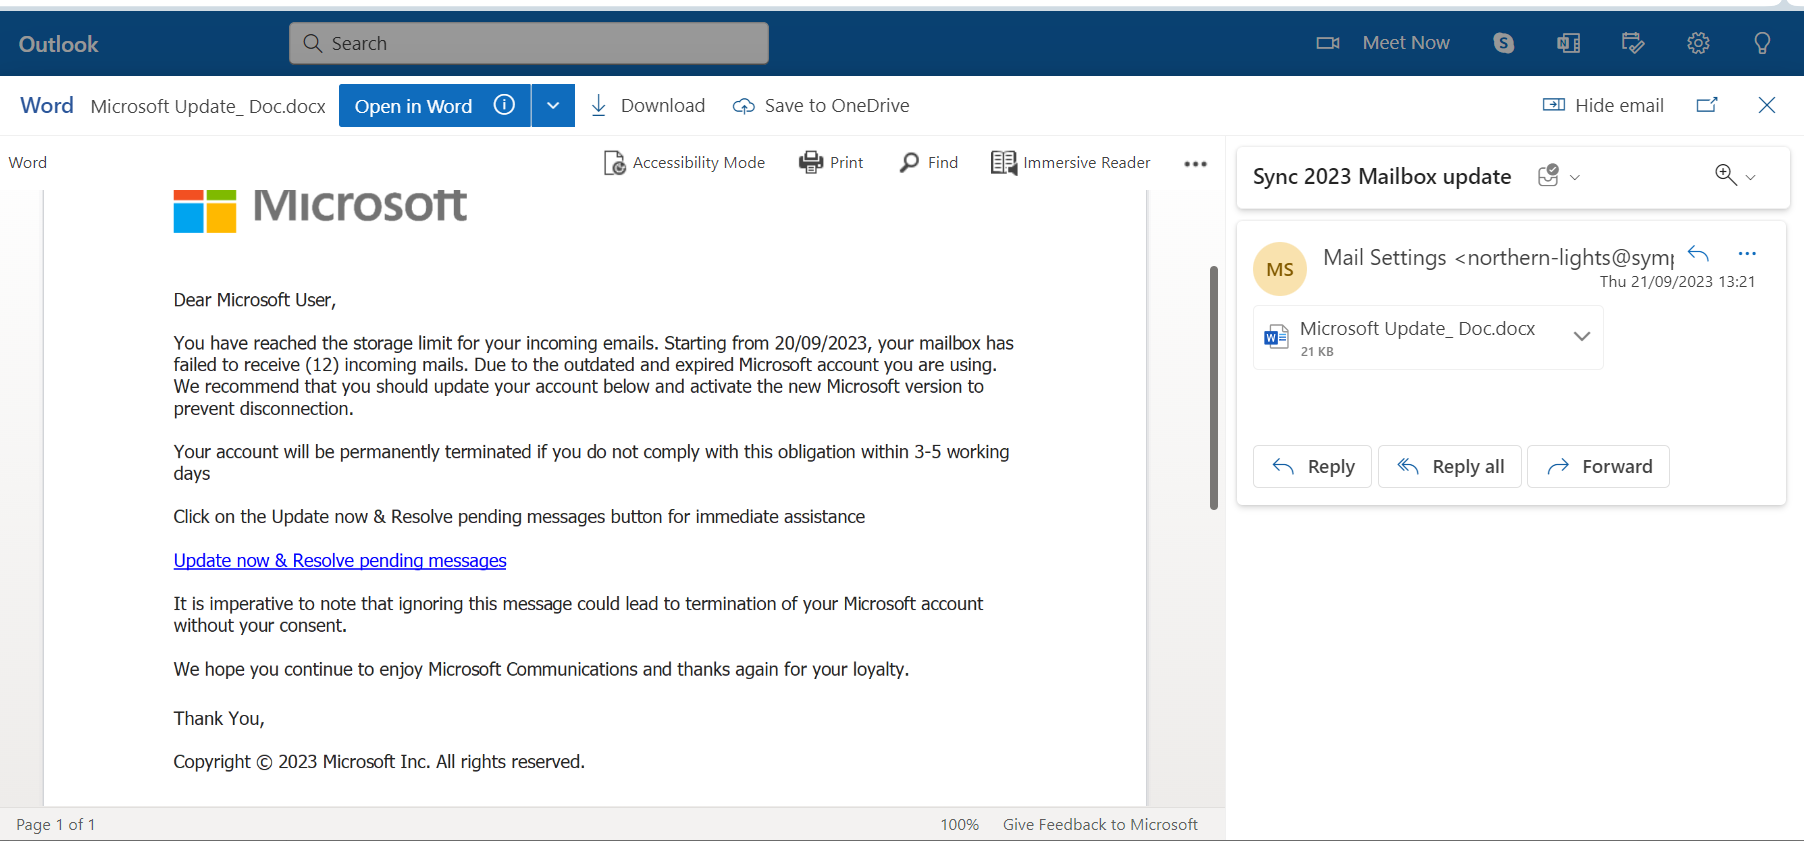Viewport: 1804px width, 841px height.
Task: Click into the Search box
Action: [x=529, y=43]
